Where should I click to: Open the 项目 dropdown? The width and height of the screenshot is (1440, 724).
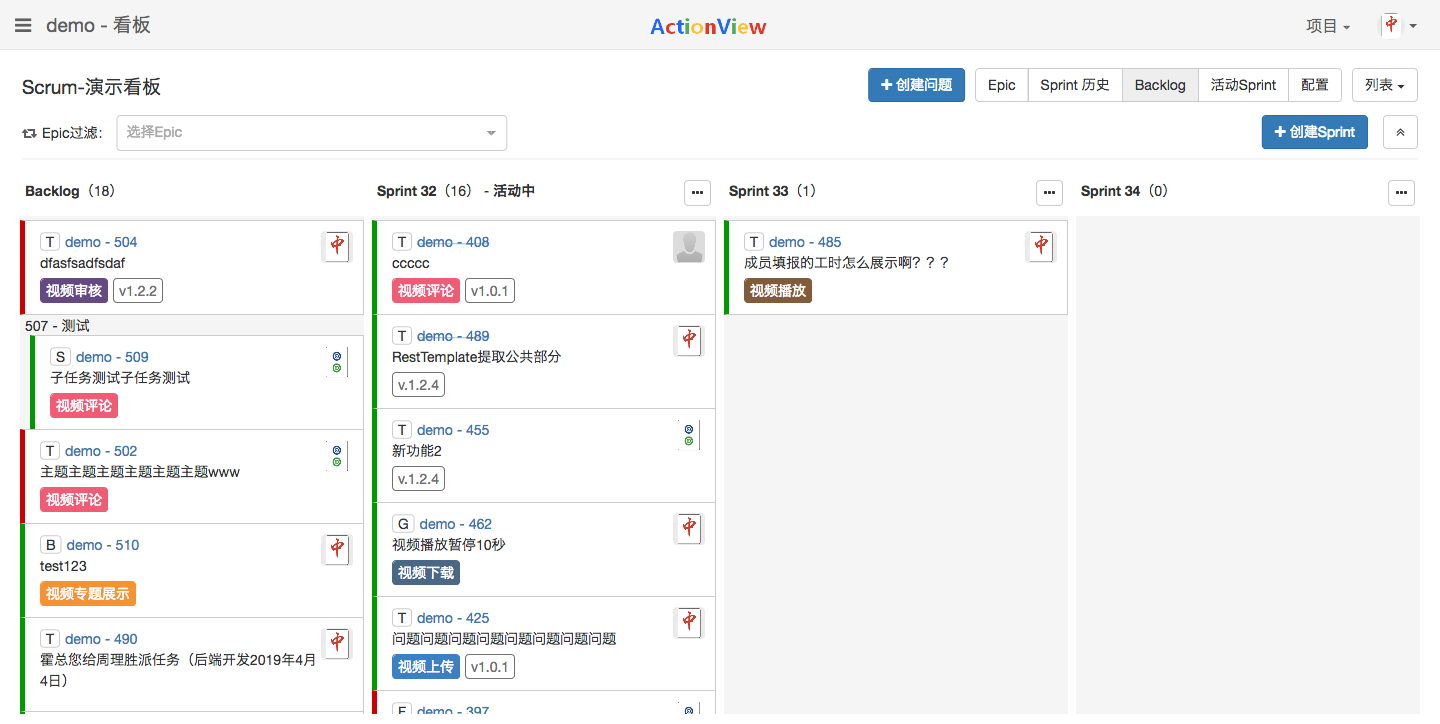click(1328, 27)
